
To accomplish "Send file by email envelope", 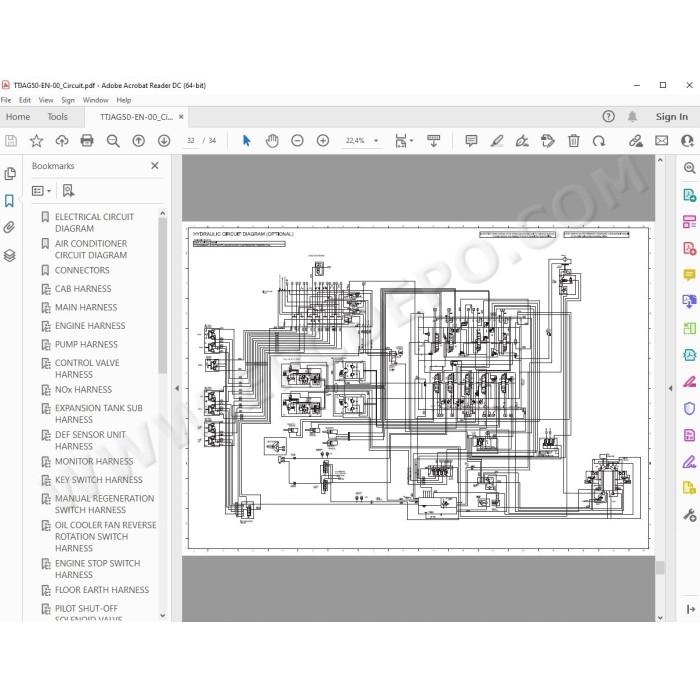I will click(662, 141).
